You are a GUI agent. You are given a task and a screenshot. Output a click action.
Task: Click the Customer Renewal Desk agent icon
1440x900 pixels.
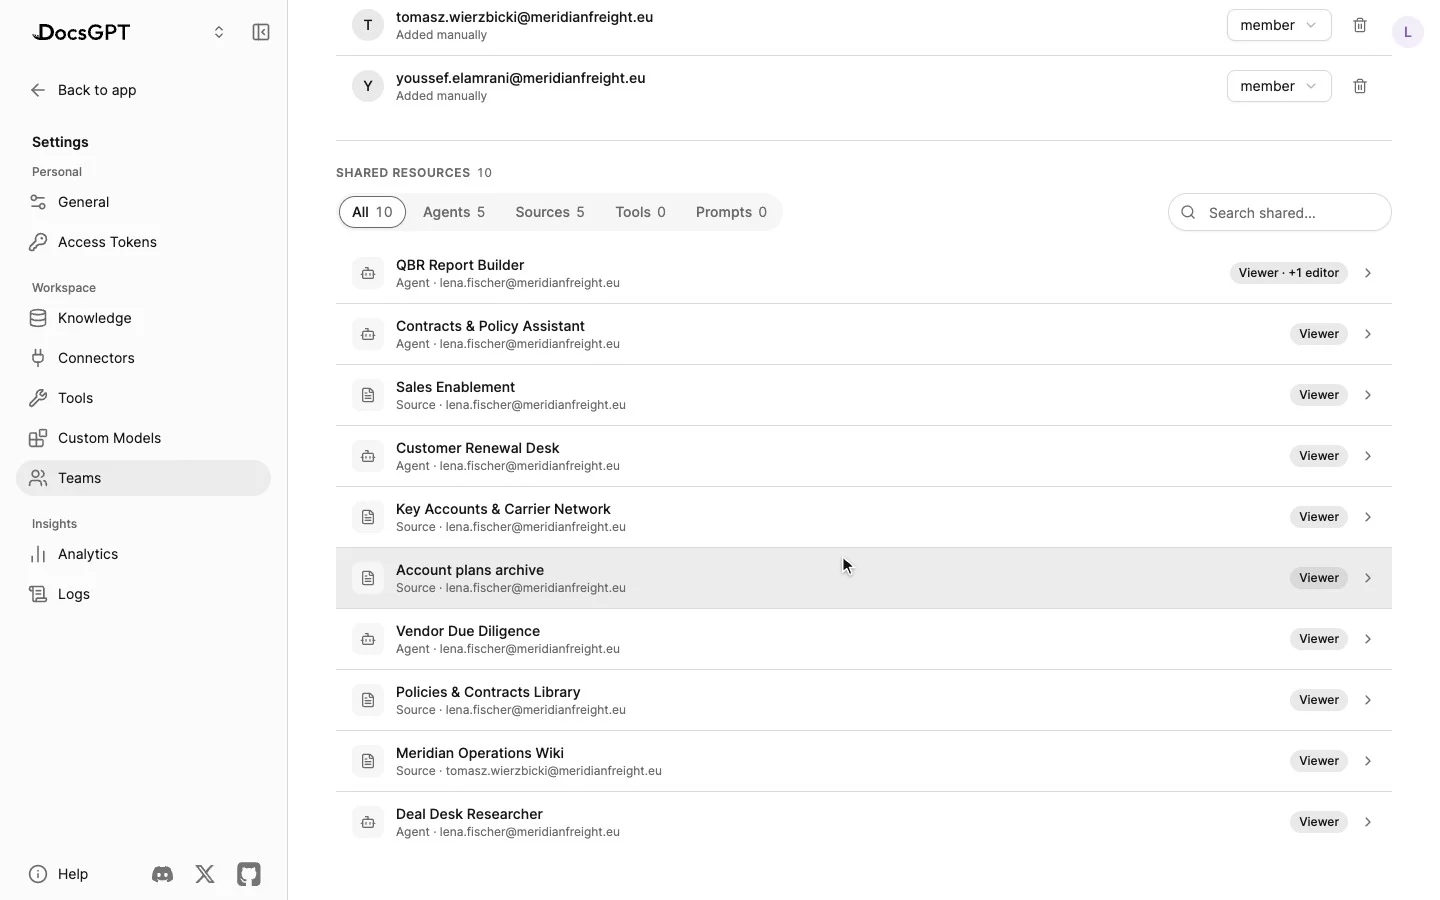coord(368,456)
